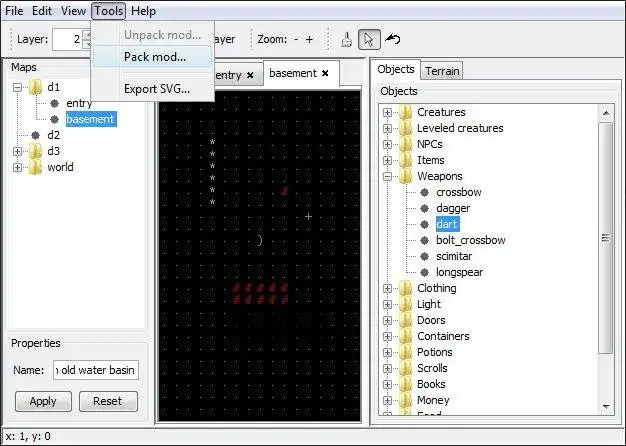This screenshot has width=626, height=446.
Task: Click the Creatures folder icon
Action: click(405, 112)
